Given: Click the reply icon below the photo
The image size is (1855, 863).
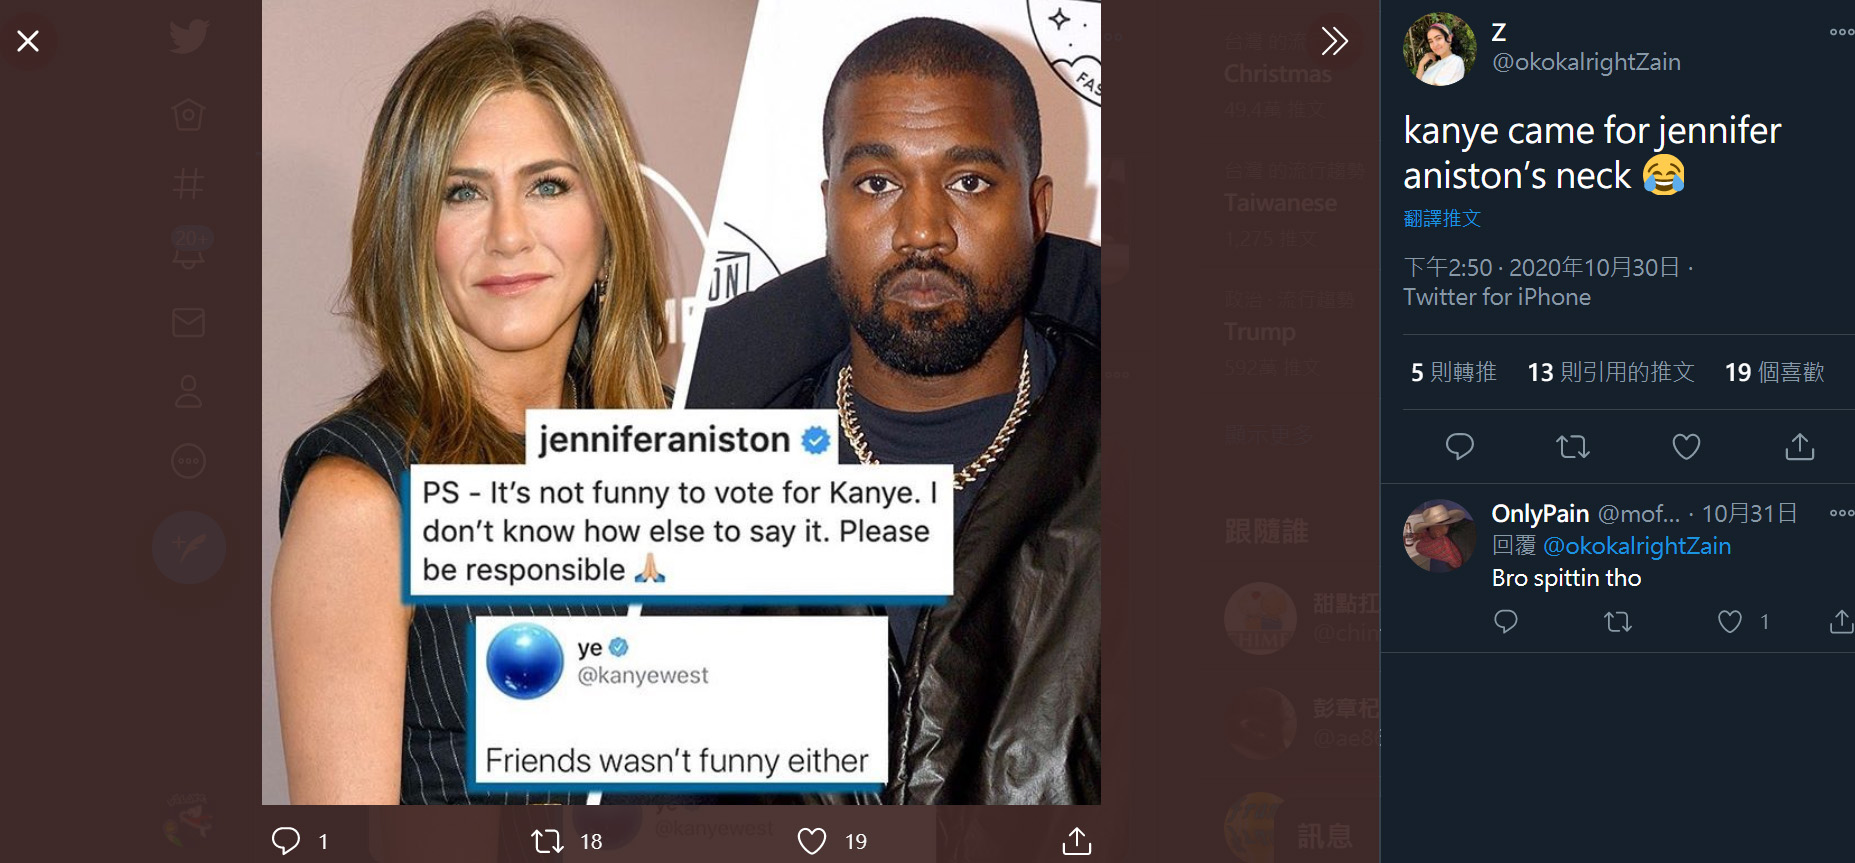Looking at the screenshot, I should click(x=286, y=841).
